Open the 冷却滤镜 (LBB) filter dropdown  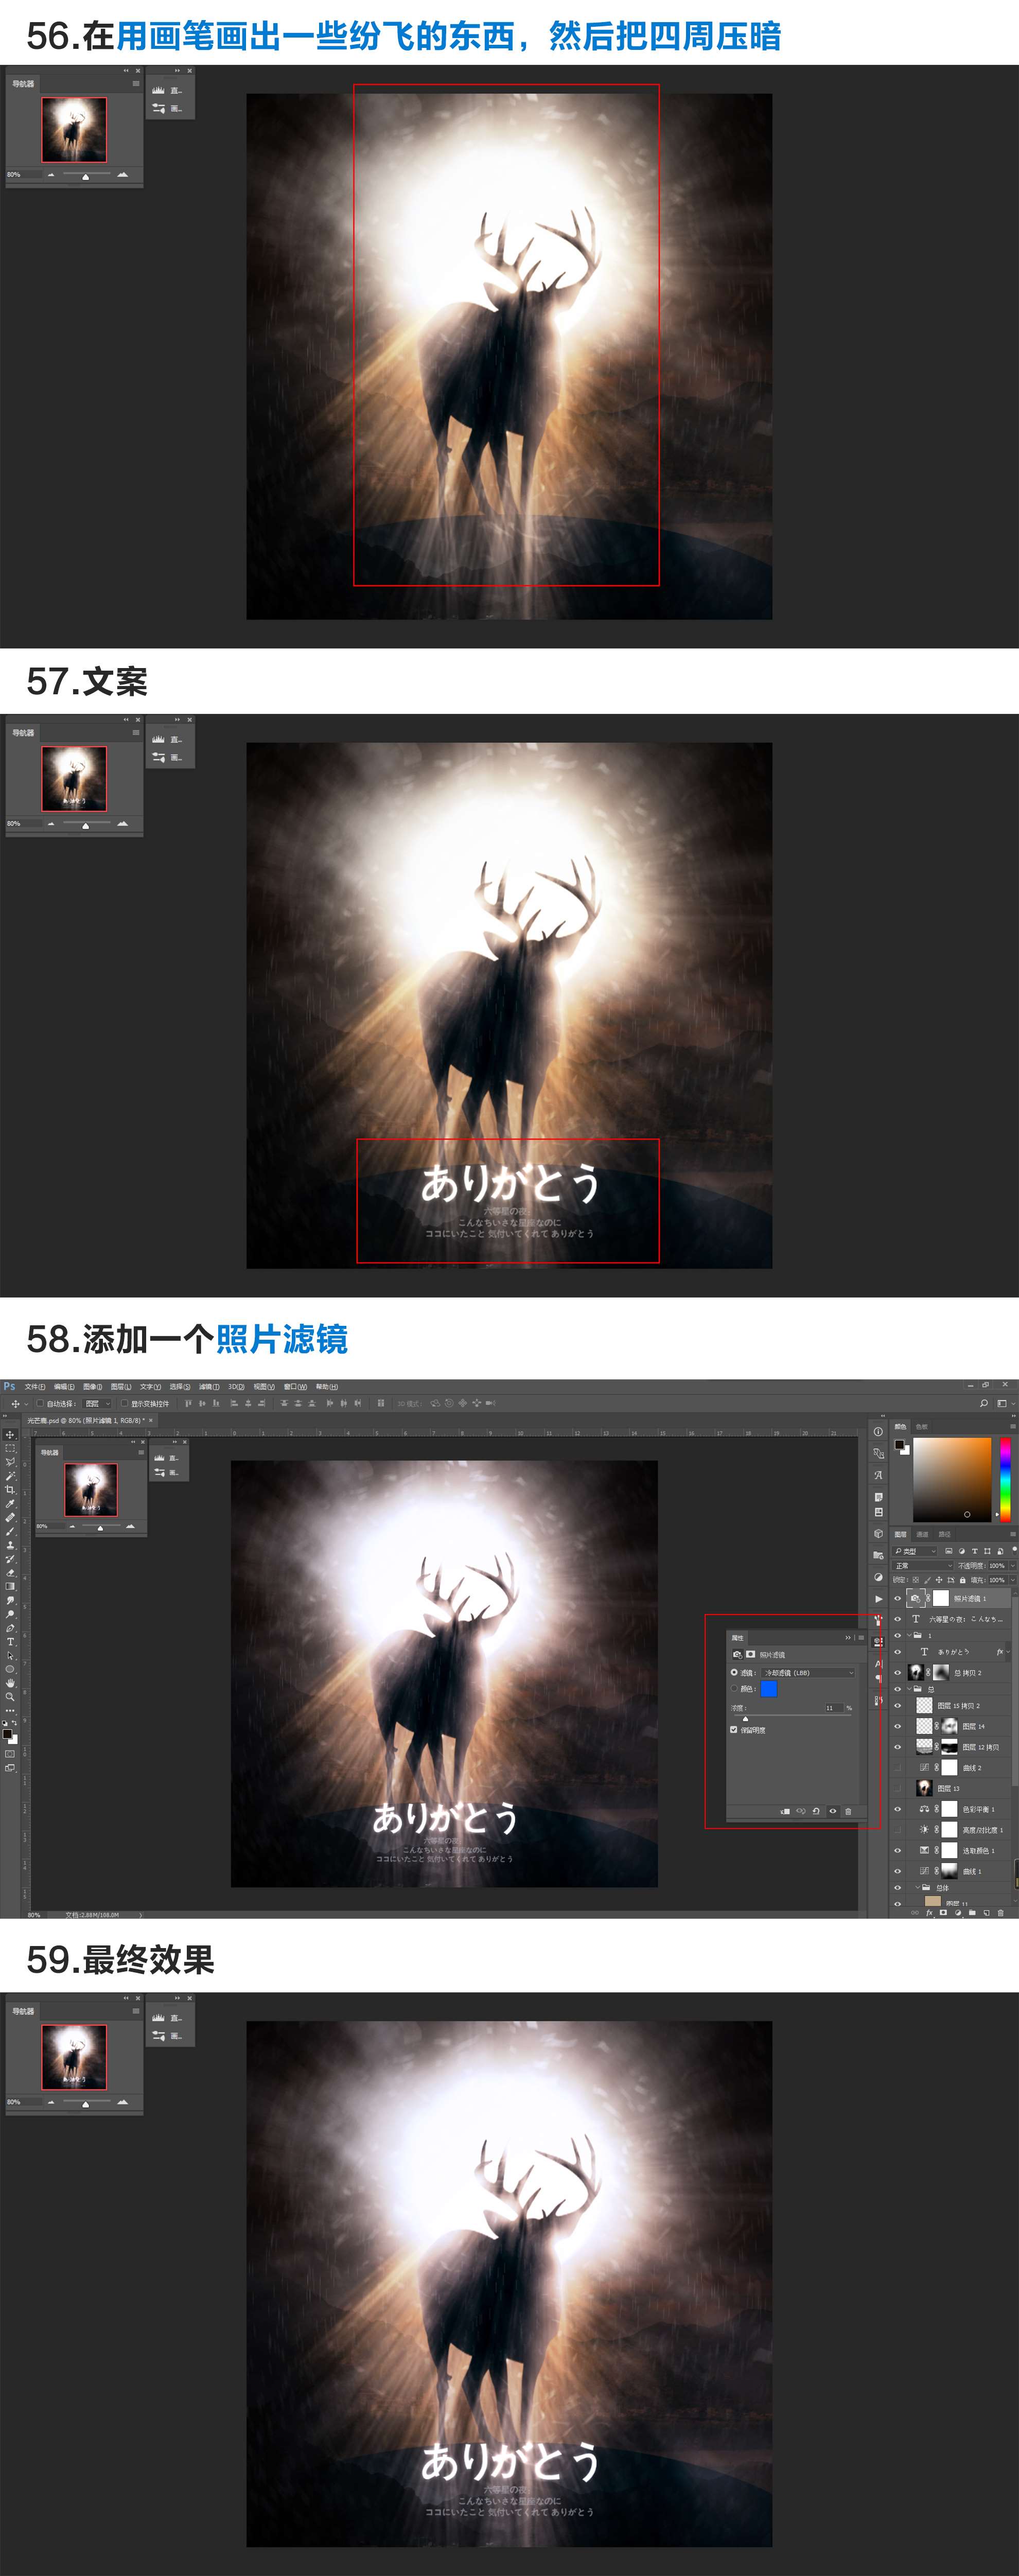(x=808, y=1673)
